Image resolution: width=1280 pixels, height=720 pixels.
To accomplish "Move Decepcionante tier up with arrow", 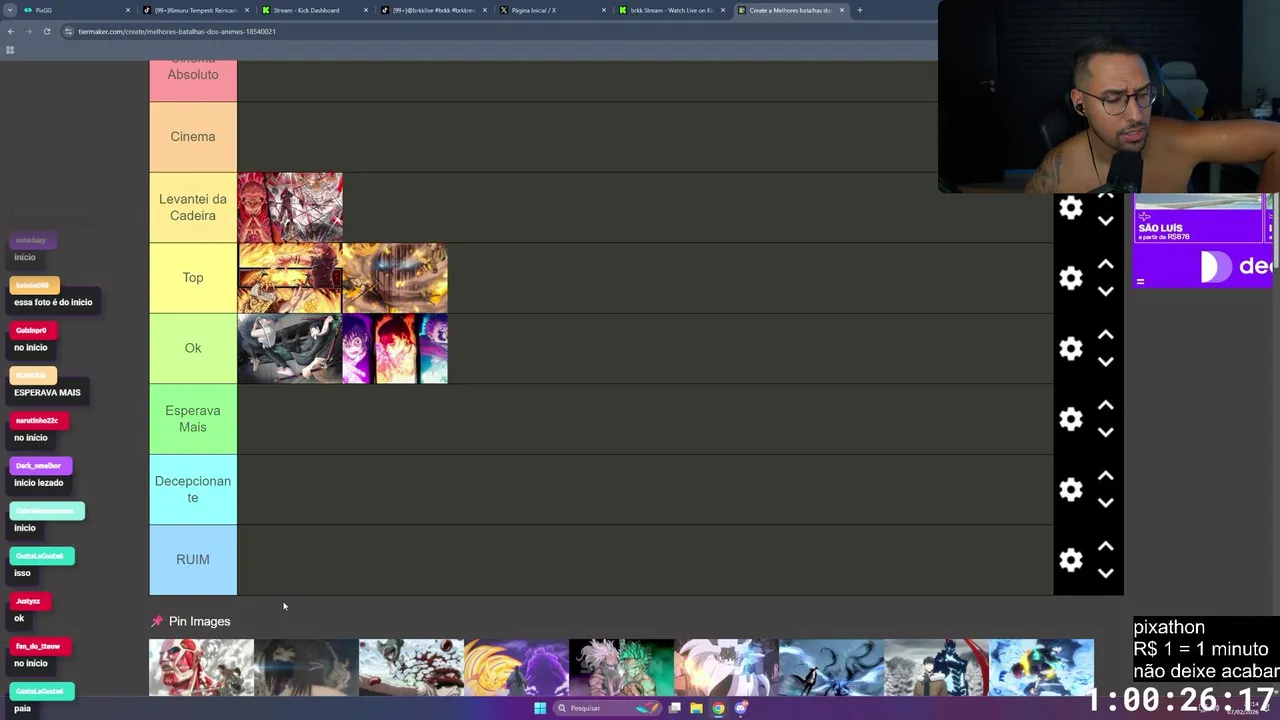I will pyautogui.click(x=1105, y=476).
